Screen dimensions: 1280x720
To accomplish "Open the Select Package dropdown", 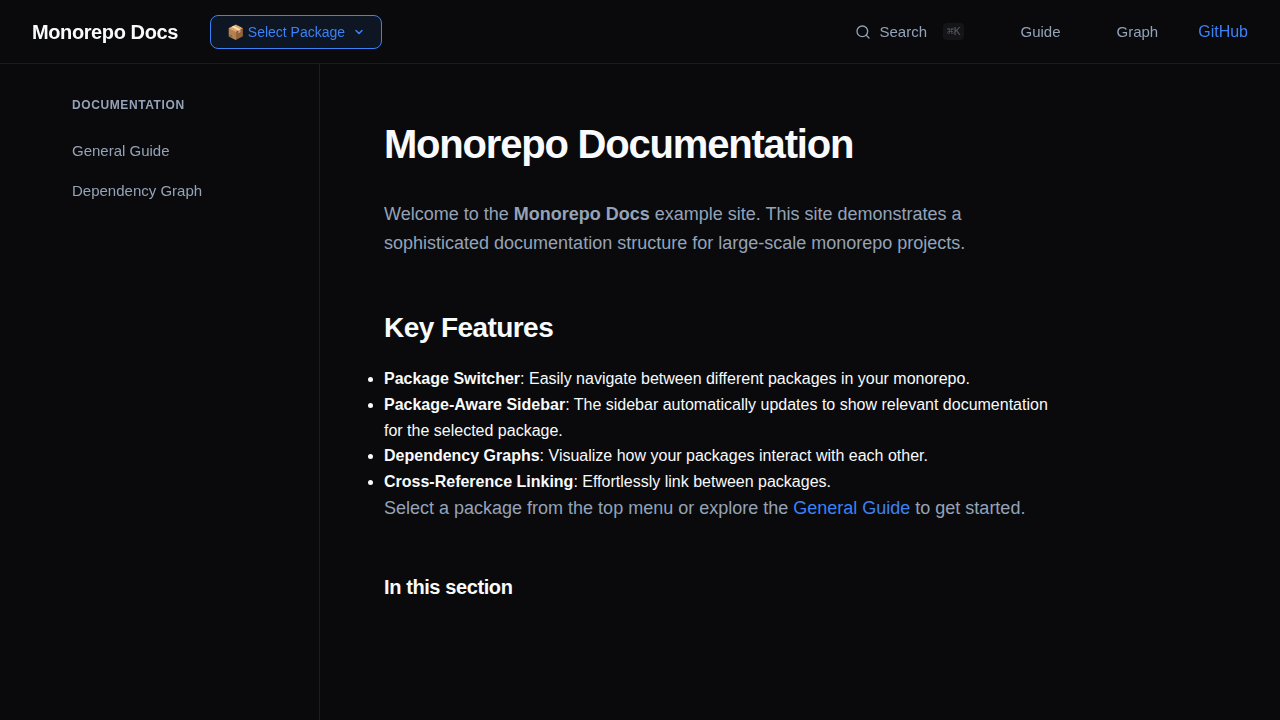I will click(x=295, y=31).
